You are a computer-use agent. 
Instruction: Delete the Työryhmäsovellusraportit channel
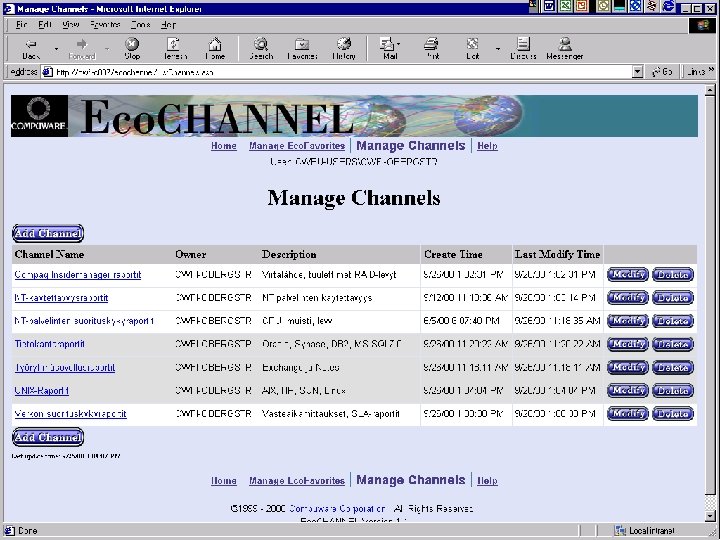(x=673, y=367)
